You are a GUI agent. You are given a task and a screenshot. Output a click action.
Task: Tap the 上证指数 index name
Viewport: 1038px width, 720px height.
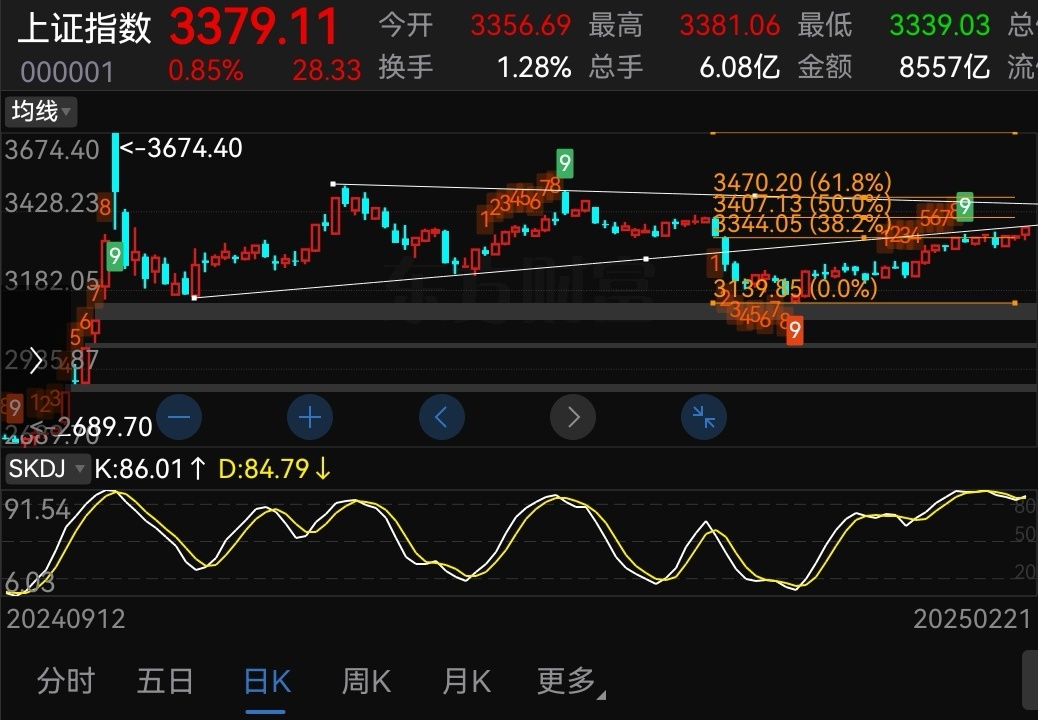85,28
